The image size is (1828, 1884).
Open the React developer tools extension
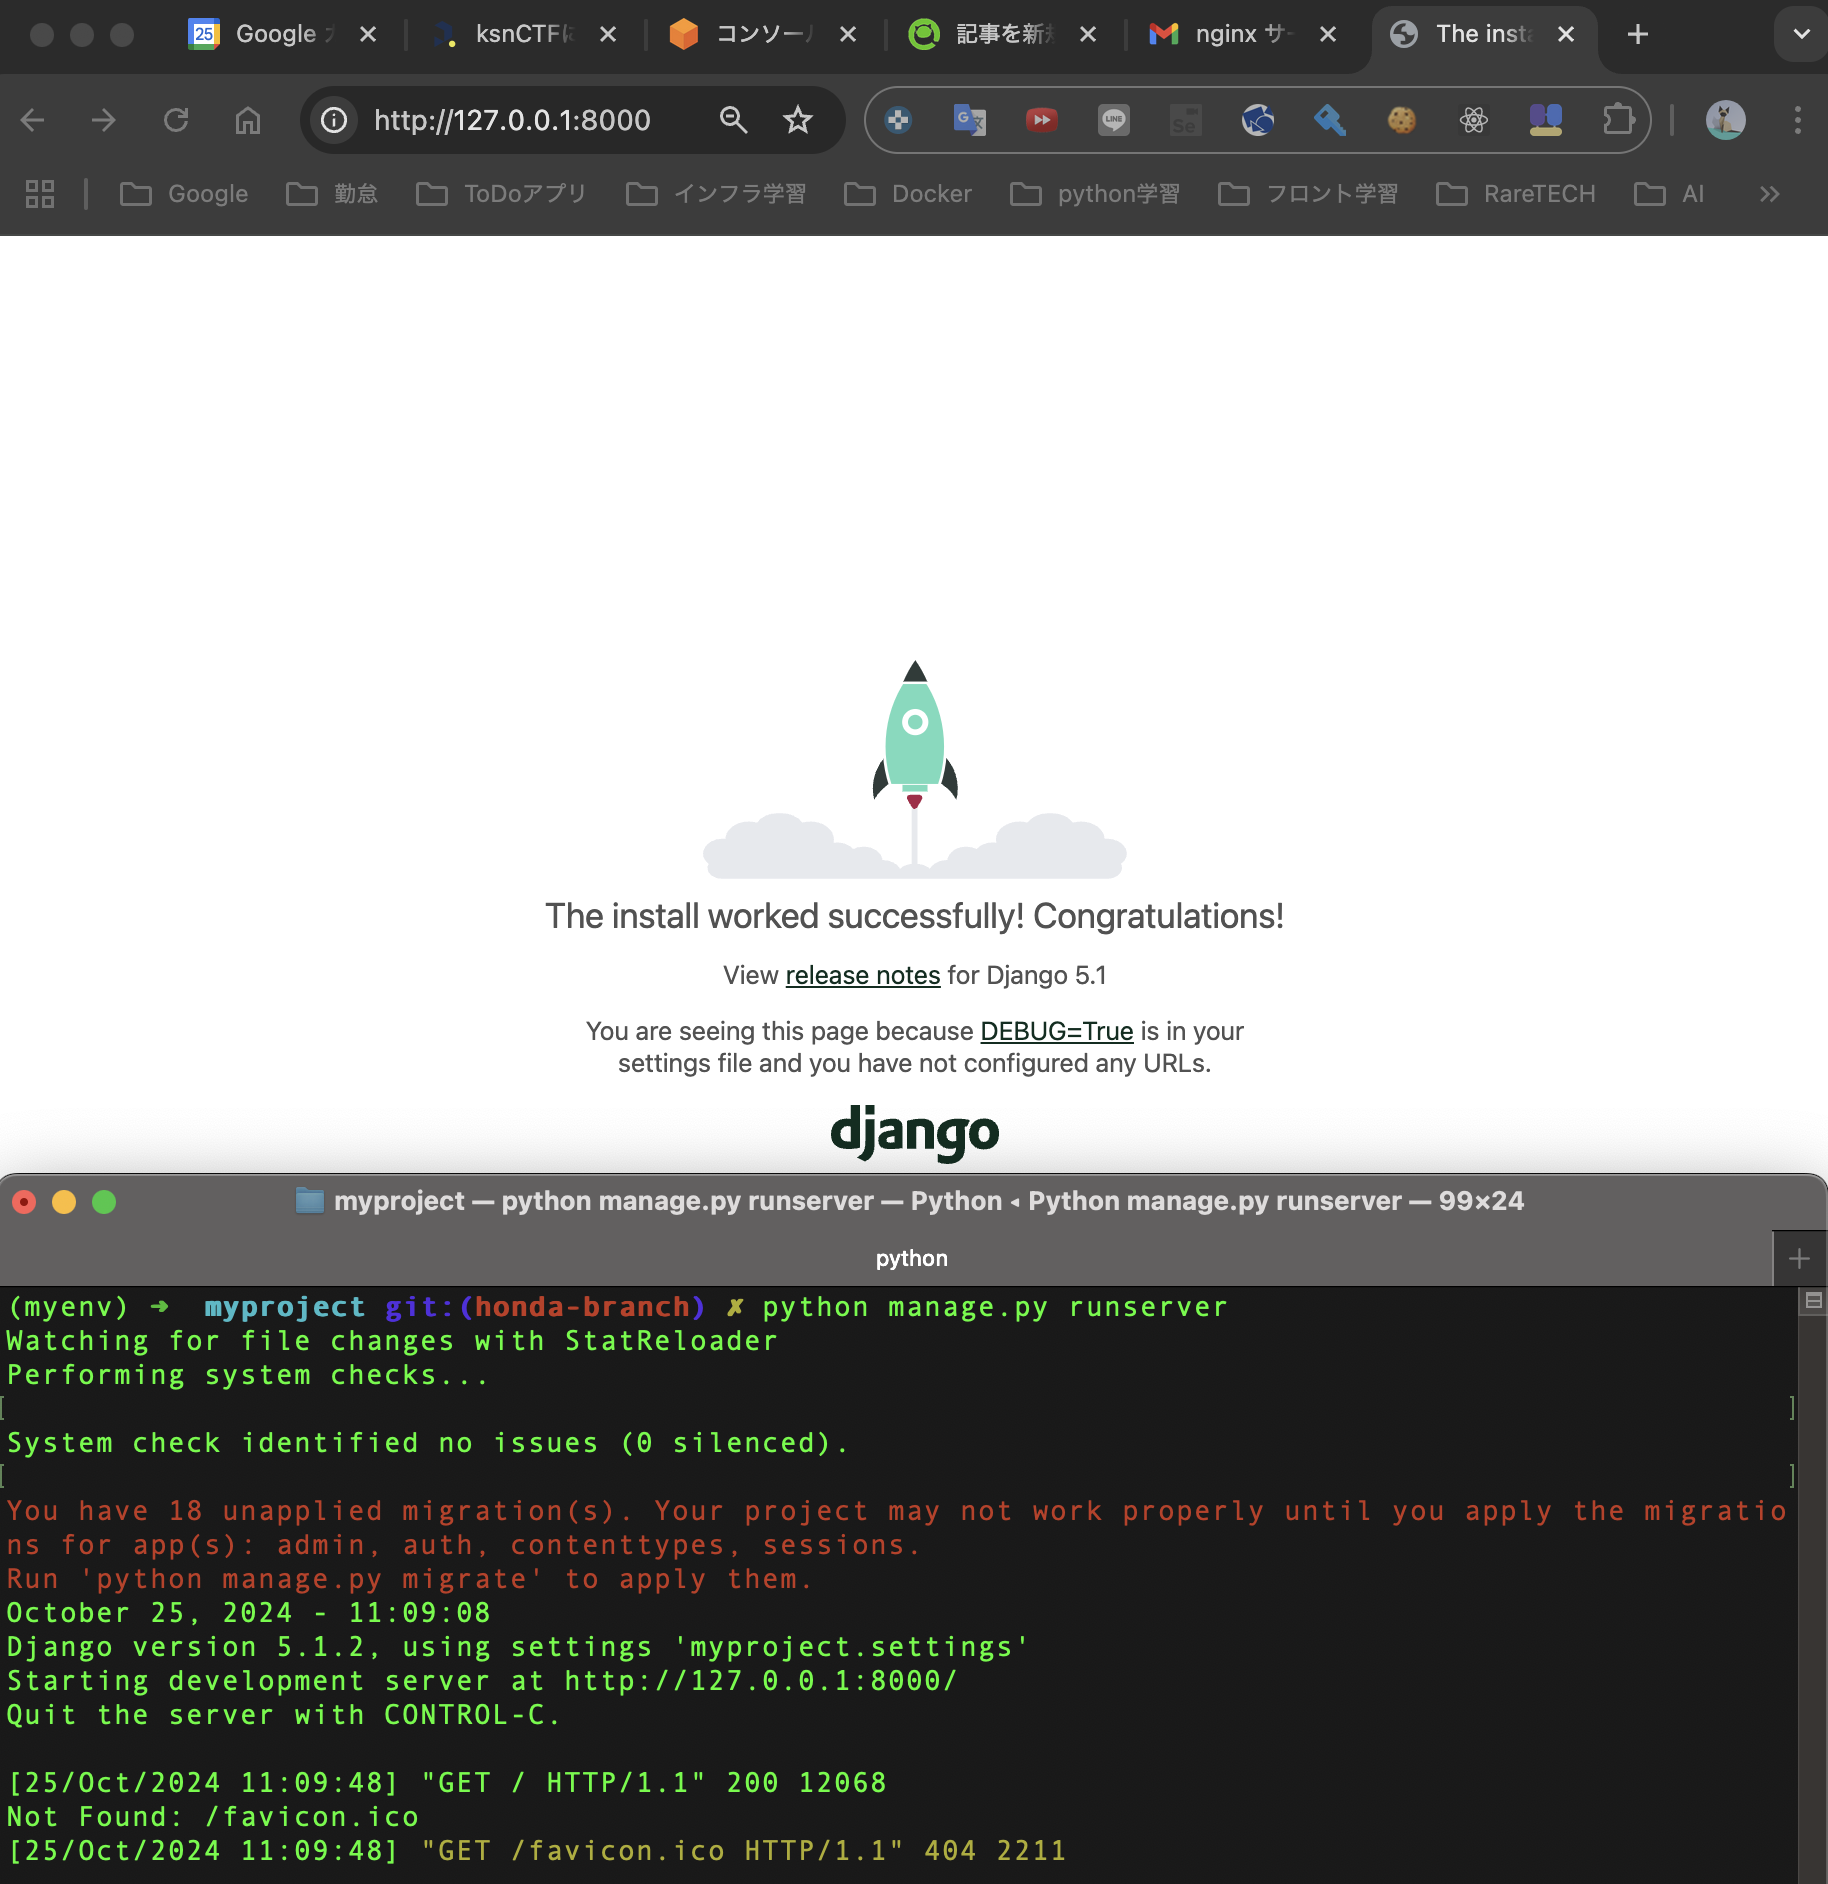click(x=1474, y=121)
